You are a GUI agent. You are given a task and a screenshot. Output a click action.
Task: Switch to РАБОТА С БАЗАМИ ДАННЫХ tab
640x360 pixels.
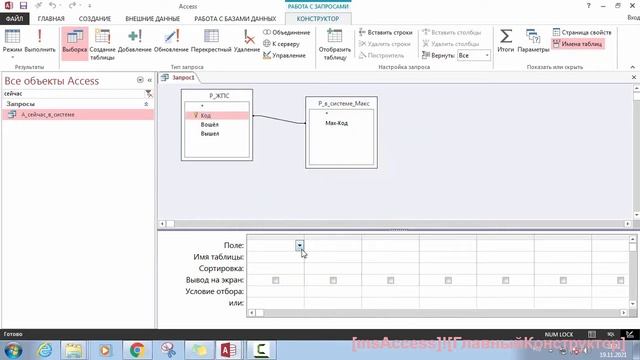tap(235, 19)
